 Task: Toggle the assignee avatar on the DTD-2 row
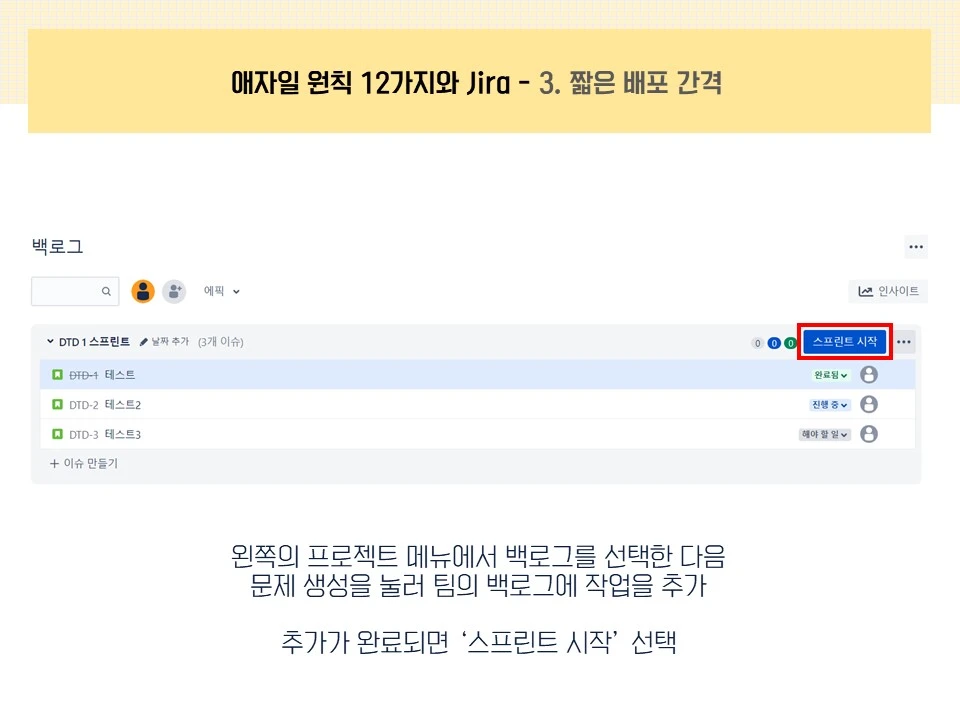click(868, 404)
